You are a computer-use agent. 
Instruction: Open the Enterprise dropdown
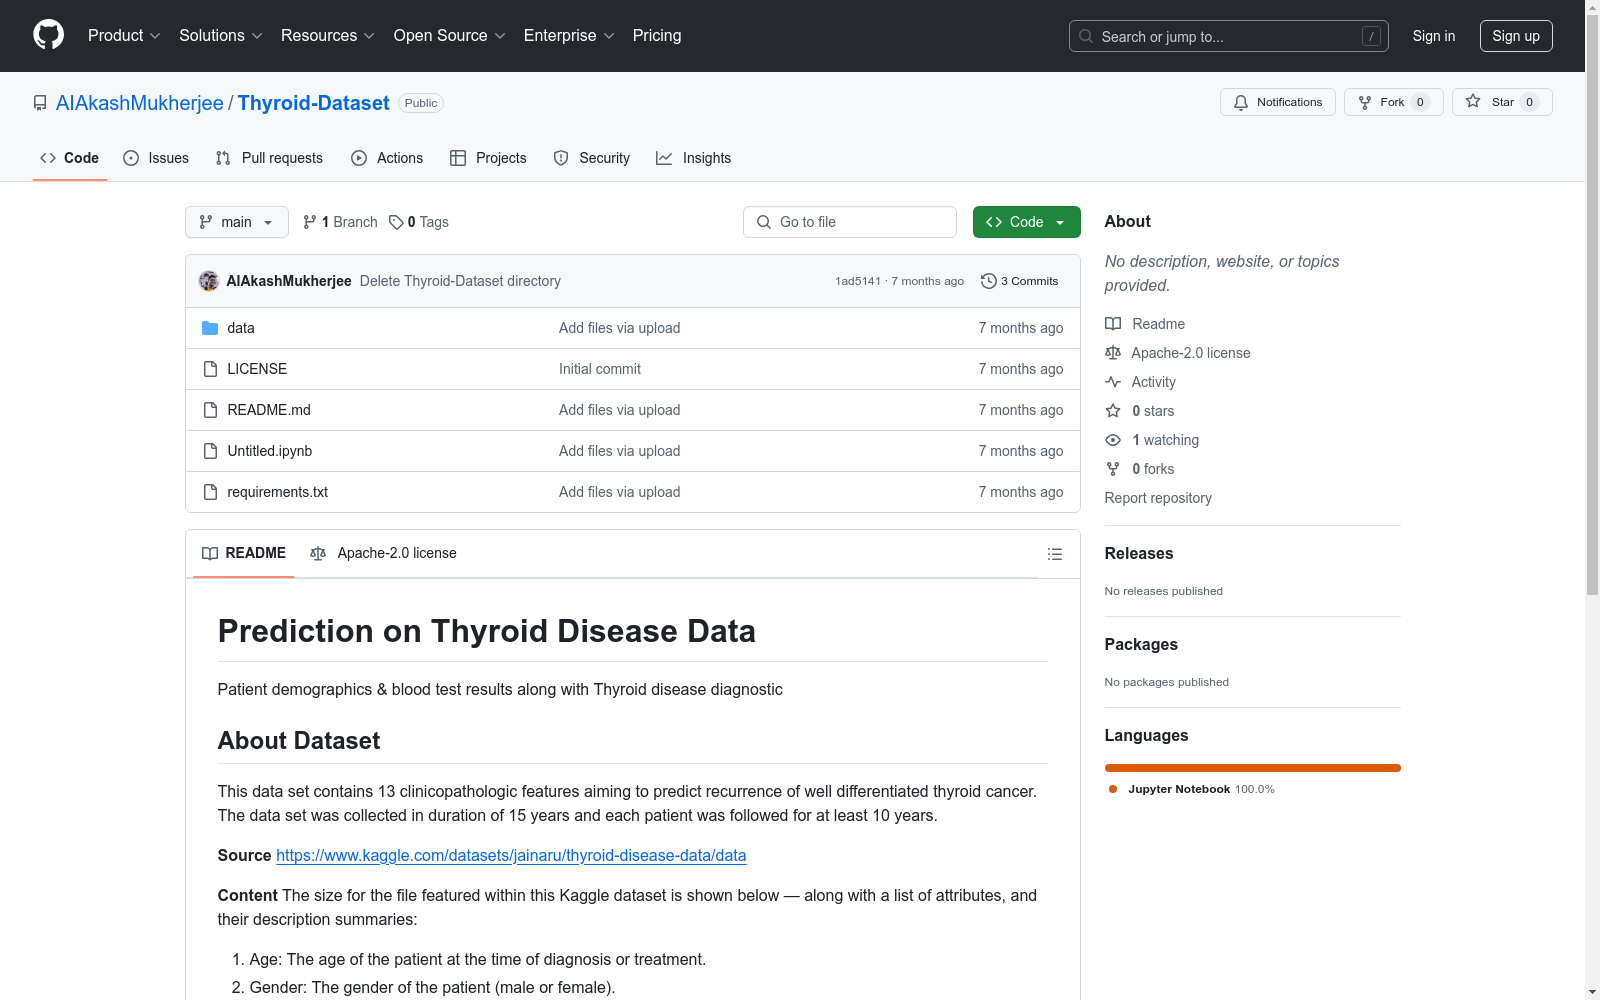(x=569, y=36)
